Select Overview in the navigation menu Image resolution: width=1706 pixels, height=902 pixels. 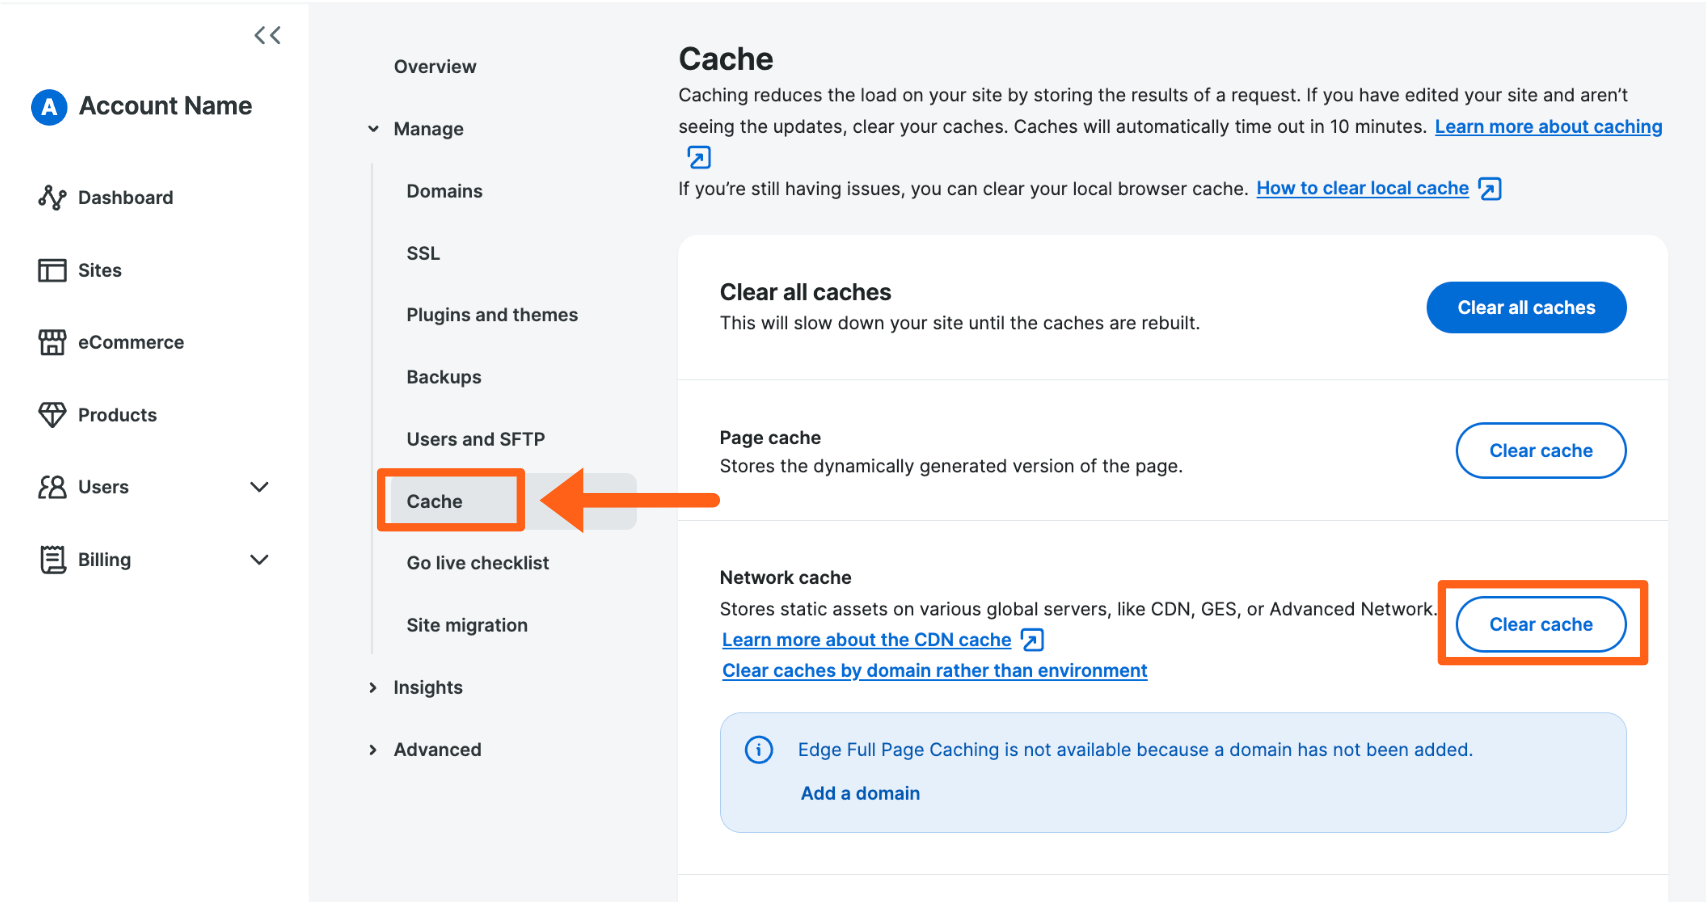(435, 66)
